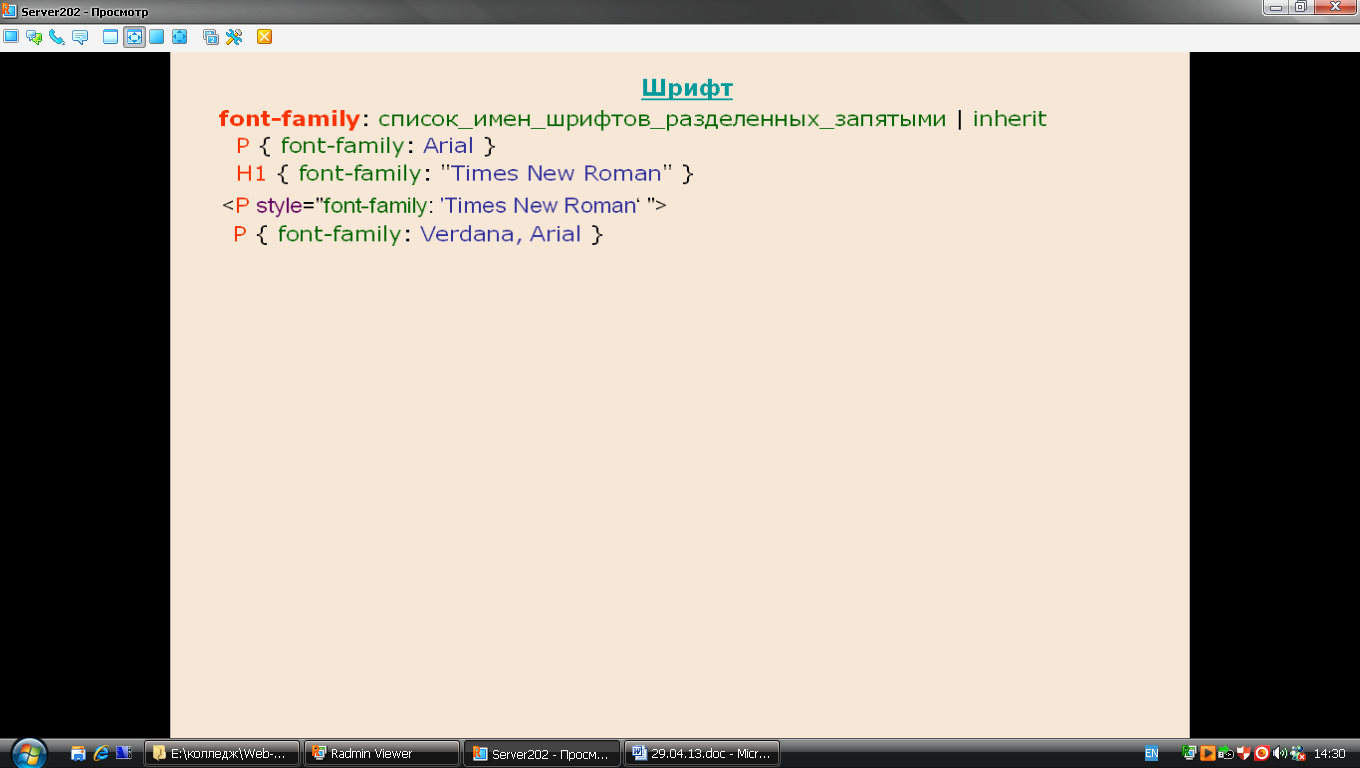Screen dimensions: 1360x768
Task: Switch to normal windowed view icon
Action: pos(111,37)
